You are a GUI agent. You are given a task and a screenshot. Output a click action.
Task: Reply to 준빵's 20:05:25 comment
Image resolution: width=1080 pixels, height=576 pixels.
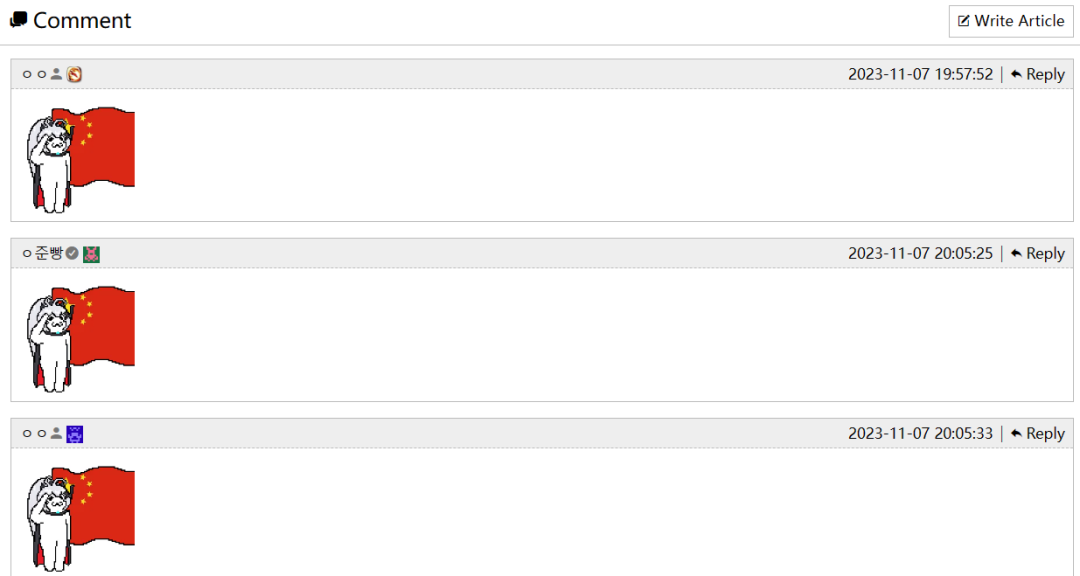pyautogui.click(x=1037, y=254)
